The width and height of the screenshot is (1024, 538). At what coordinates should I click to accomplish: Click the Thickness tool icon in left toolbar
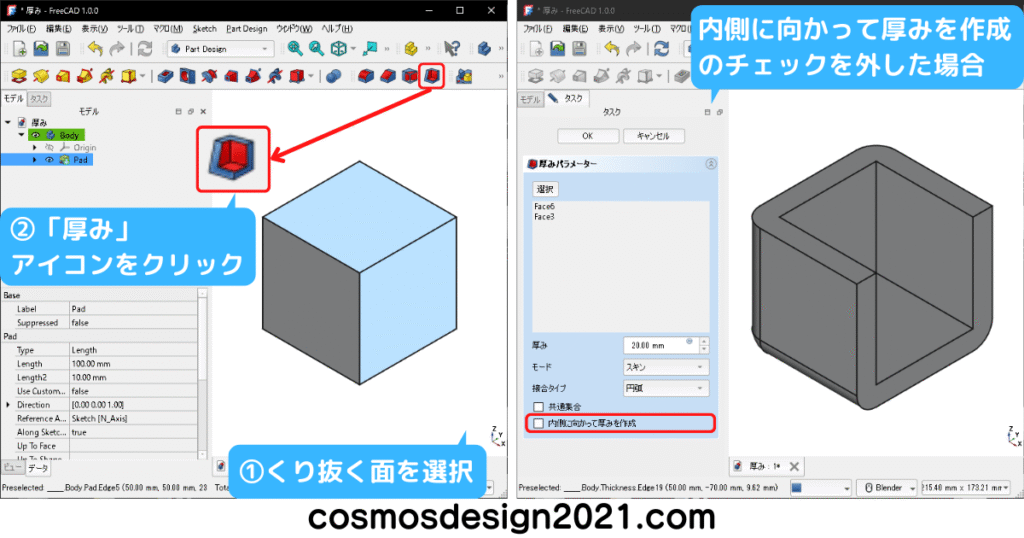click(x=431, y=76)
